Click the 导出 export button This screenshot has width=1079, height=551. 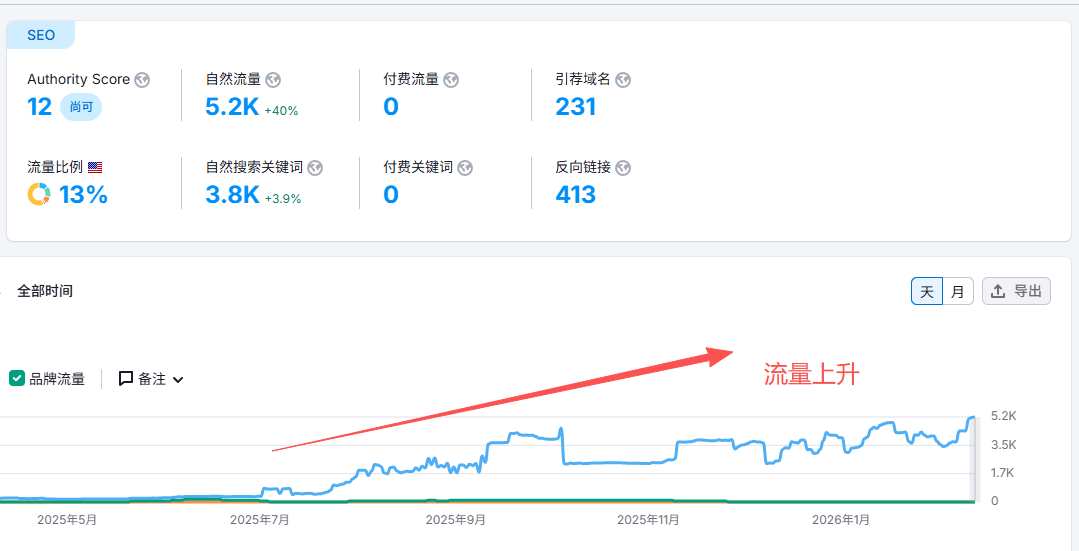pos(1016,291)
